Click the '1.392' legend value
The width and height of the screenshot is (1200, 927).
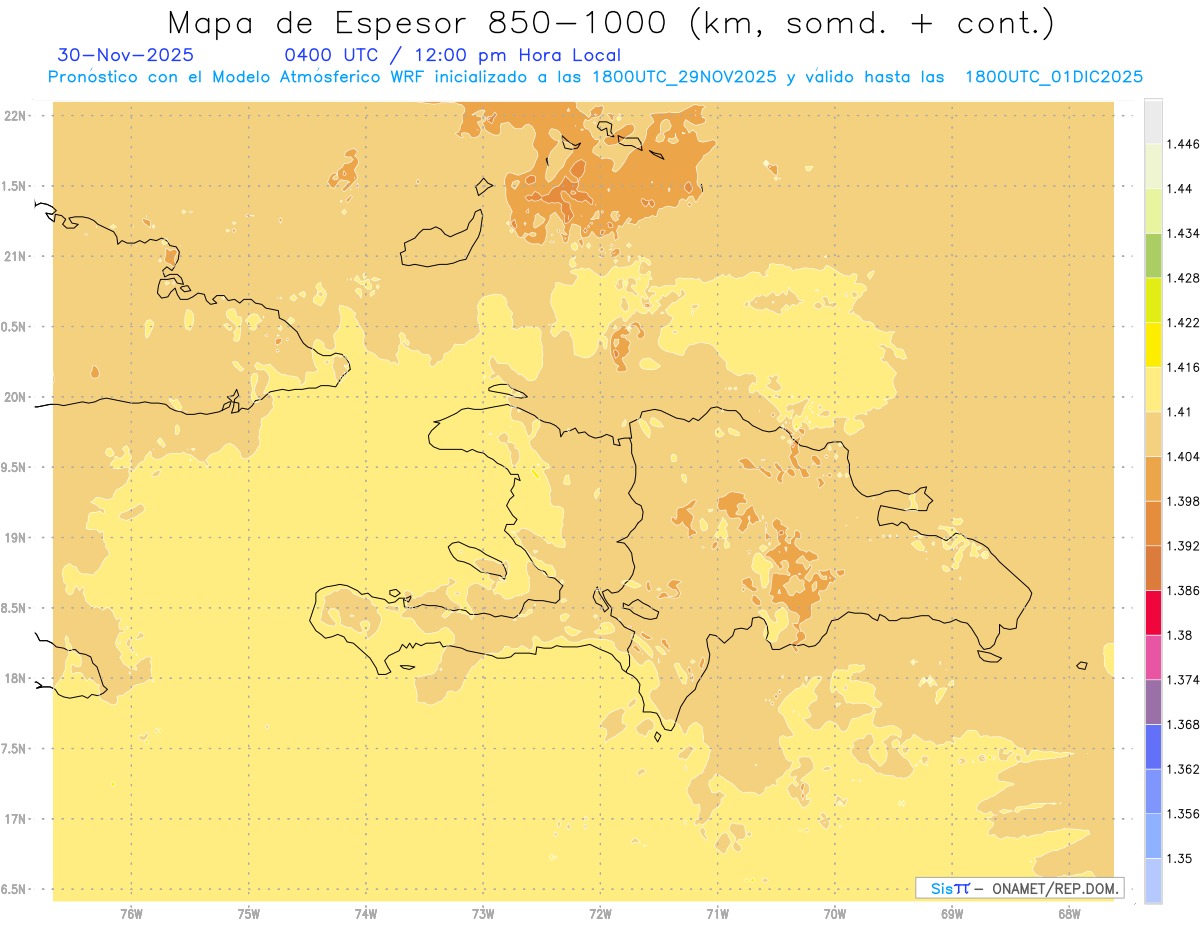tap(1184, 546)
